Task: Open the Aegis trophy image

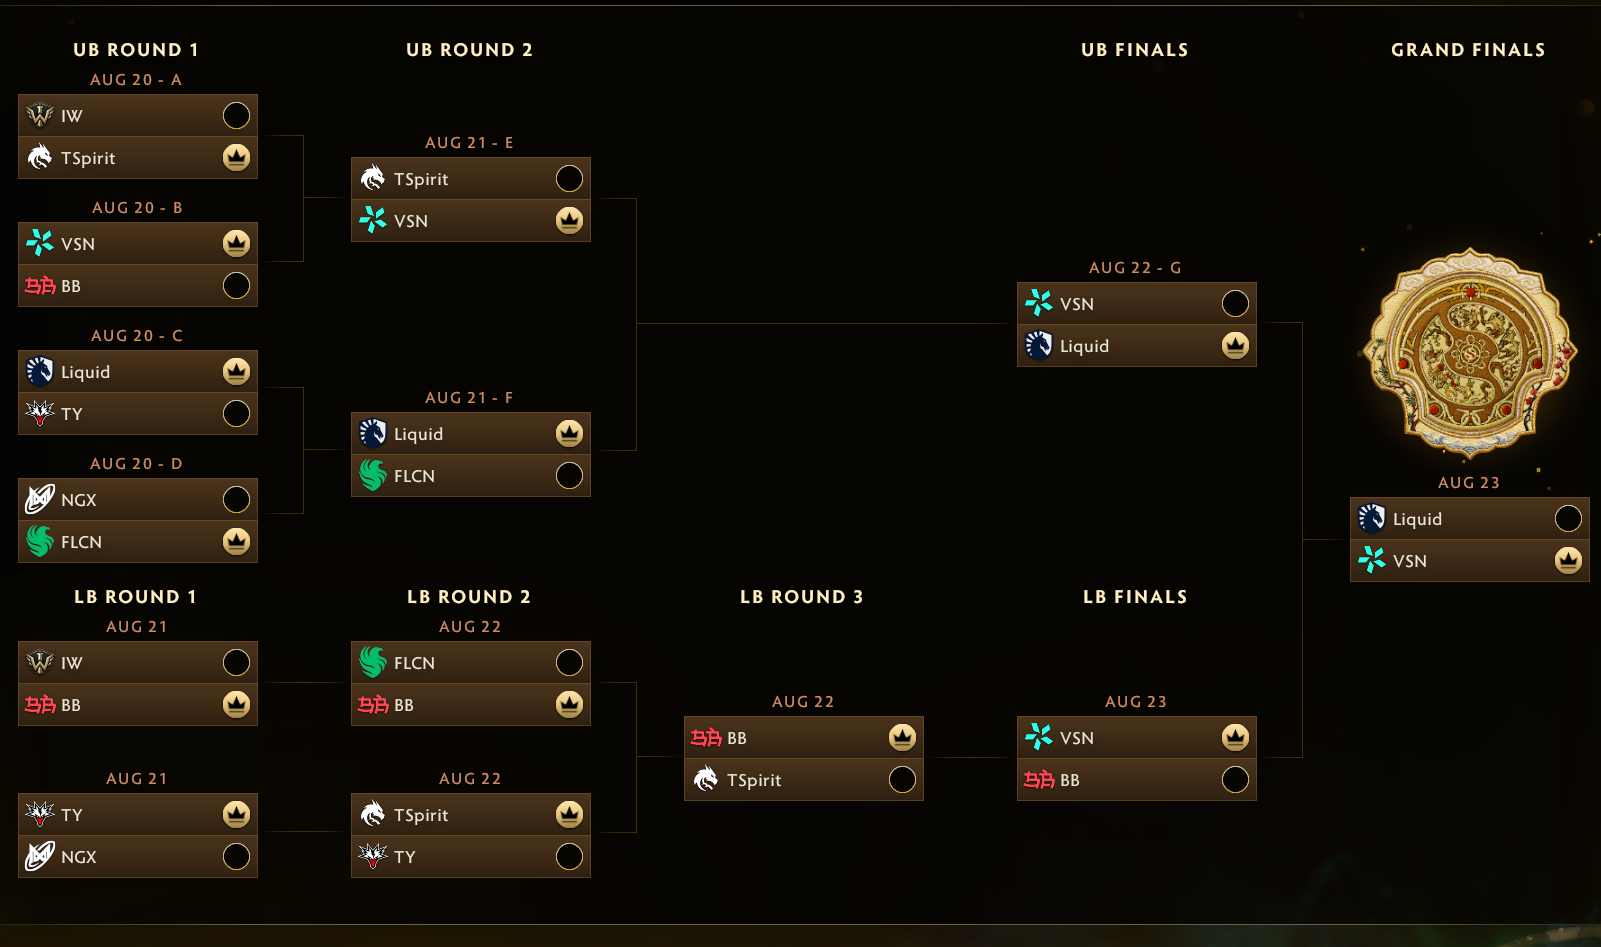Action: 1469,354
